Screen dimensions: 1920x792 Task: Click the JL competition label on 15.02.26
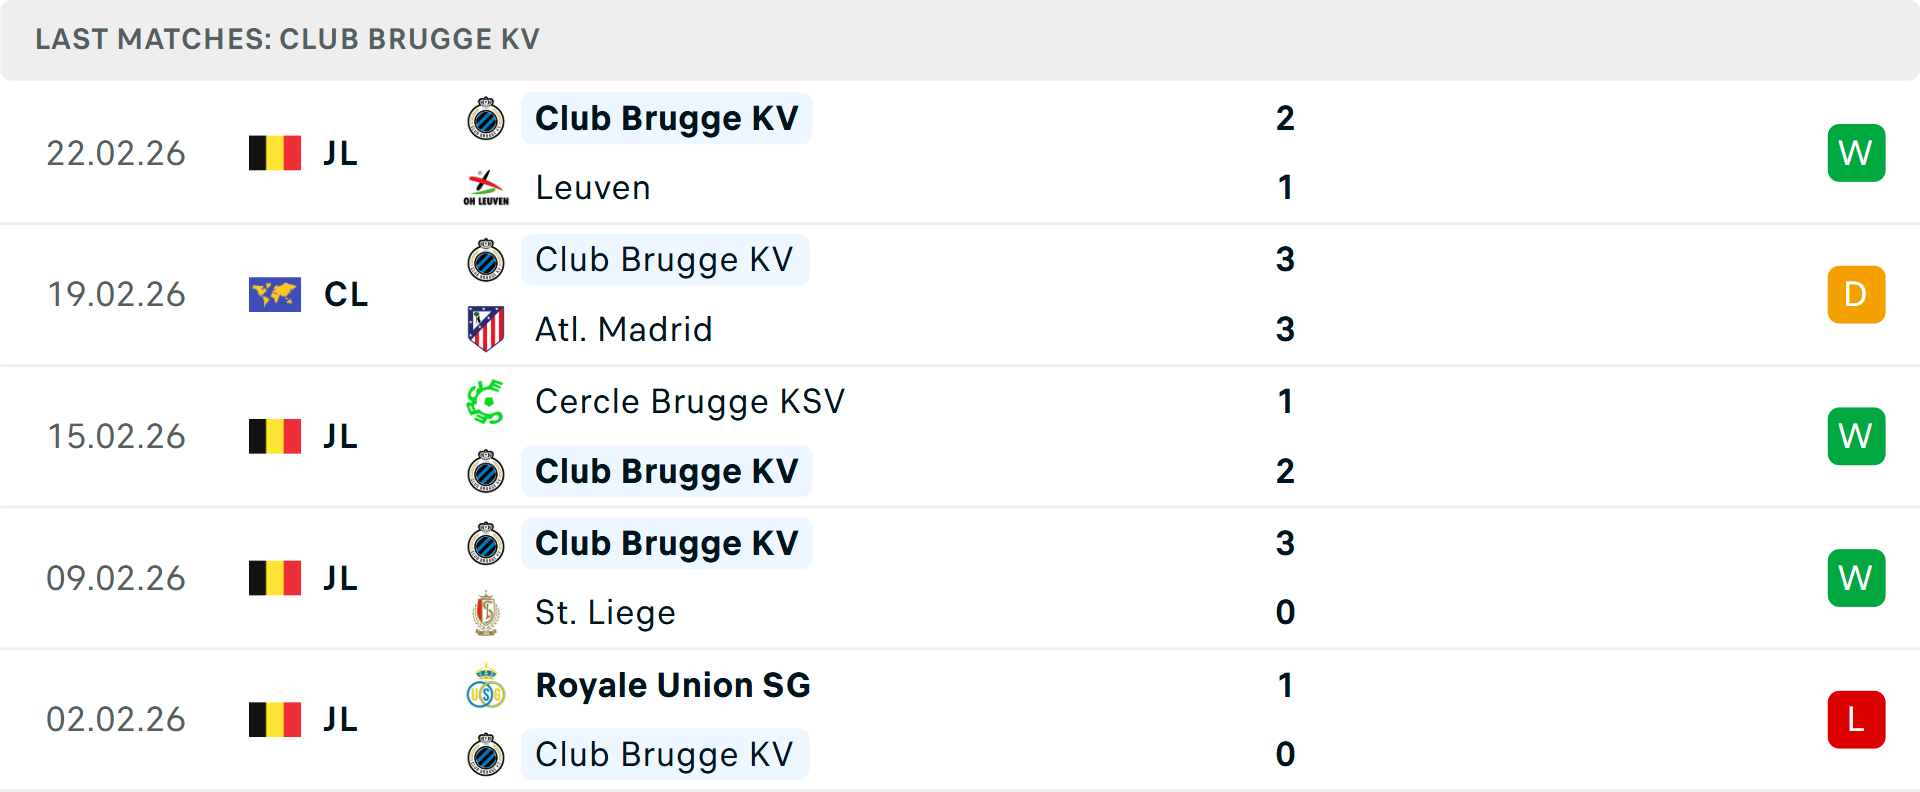(343, 436)
